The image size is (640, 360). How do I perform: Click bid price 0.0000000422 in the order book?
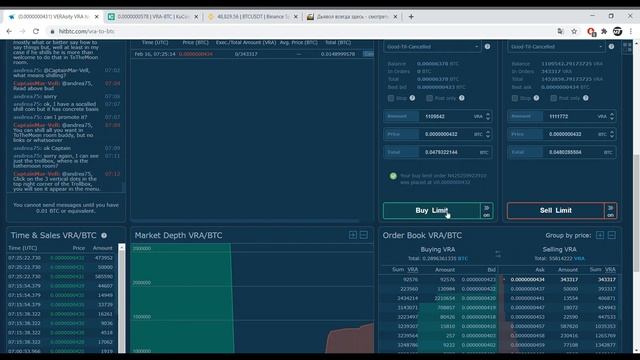pyautogui.click(x=478, y=289)
